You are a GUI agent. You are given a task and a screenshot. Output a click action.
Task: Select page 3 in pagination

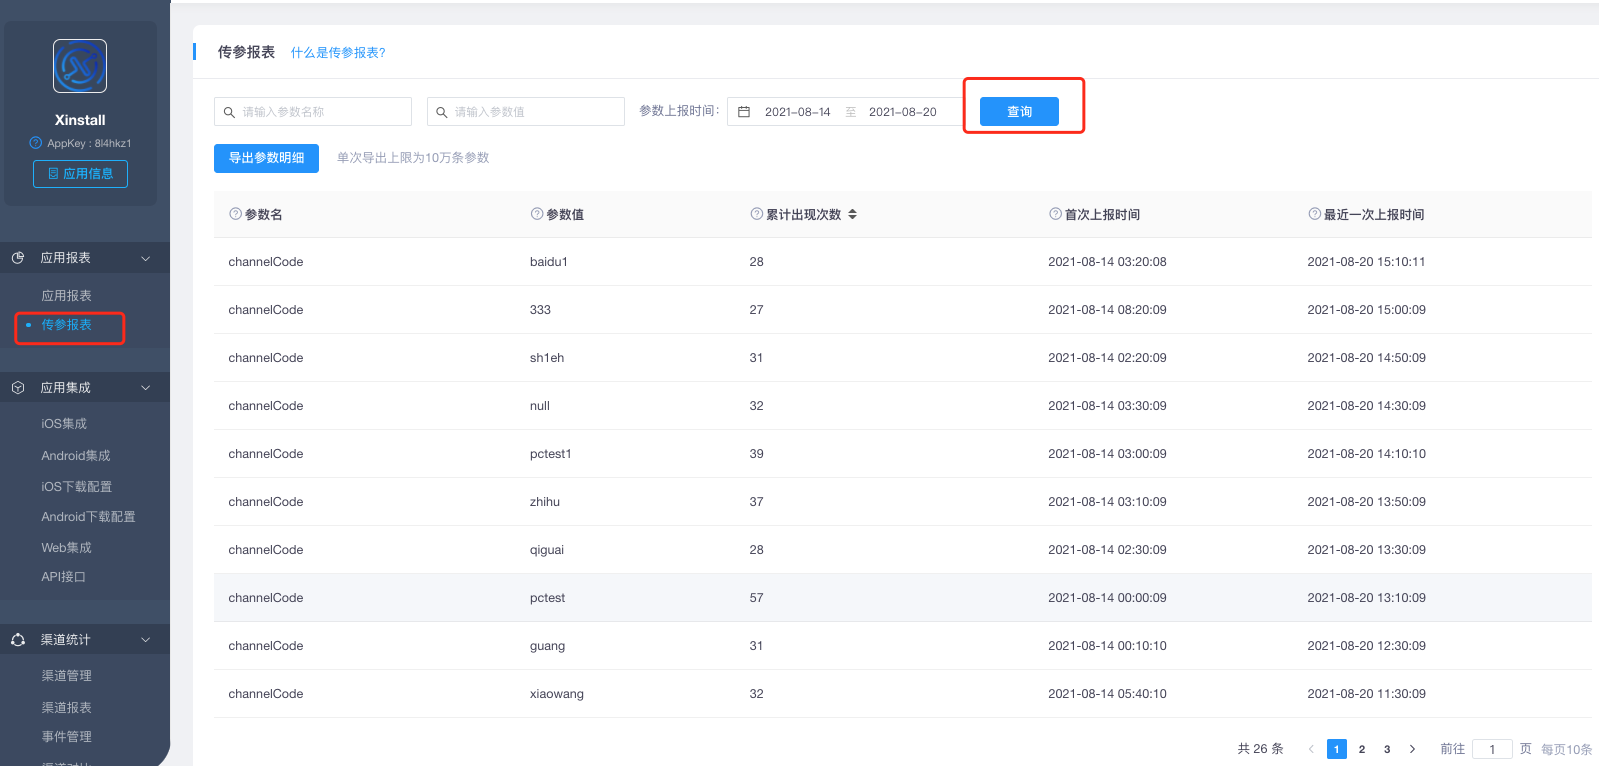click(1387, 749)
